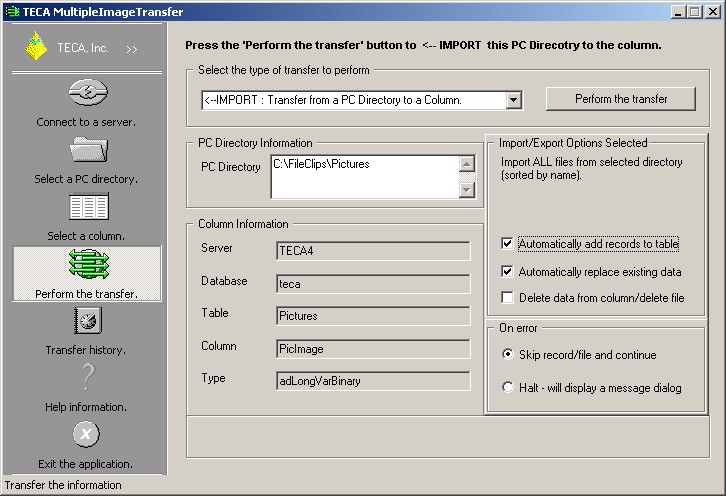Click the 'Transfer the information' status bar text

click(63, 485)
